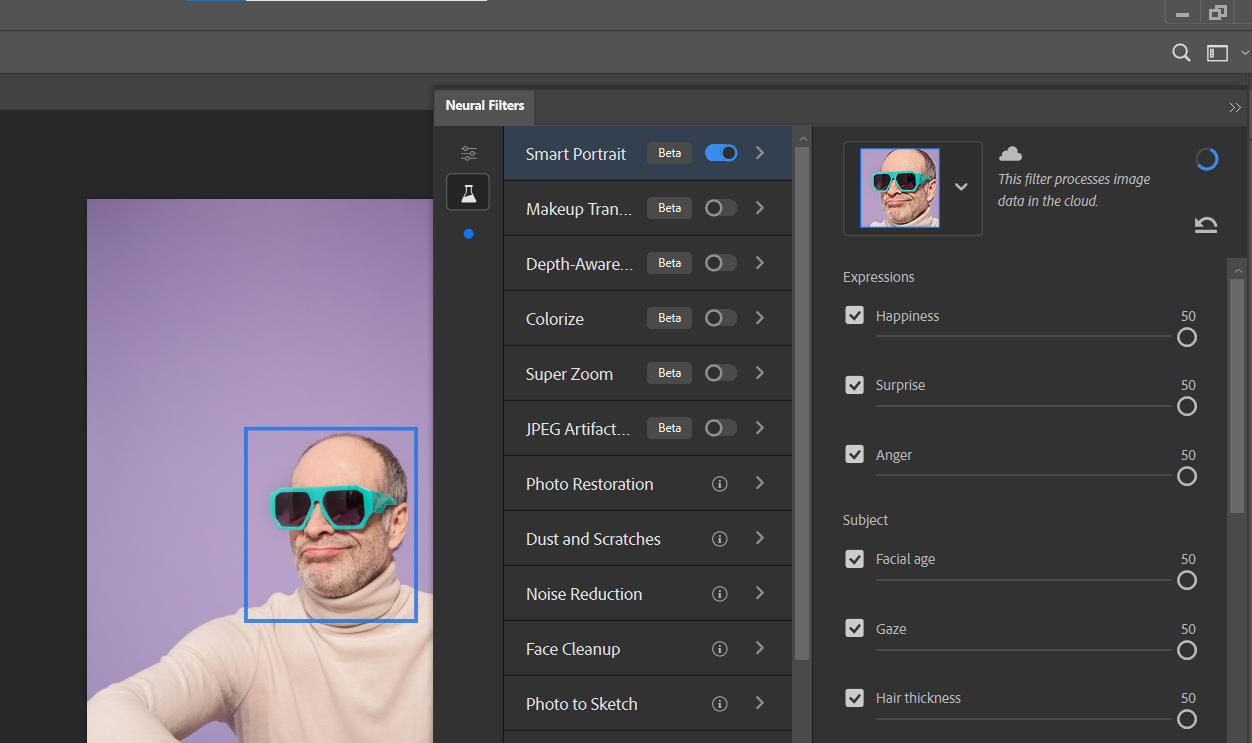The image size is (1252, 743).
Task: Enable the Colorize filter toggle
Action: 721,318
